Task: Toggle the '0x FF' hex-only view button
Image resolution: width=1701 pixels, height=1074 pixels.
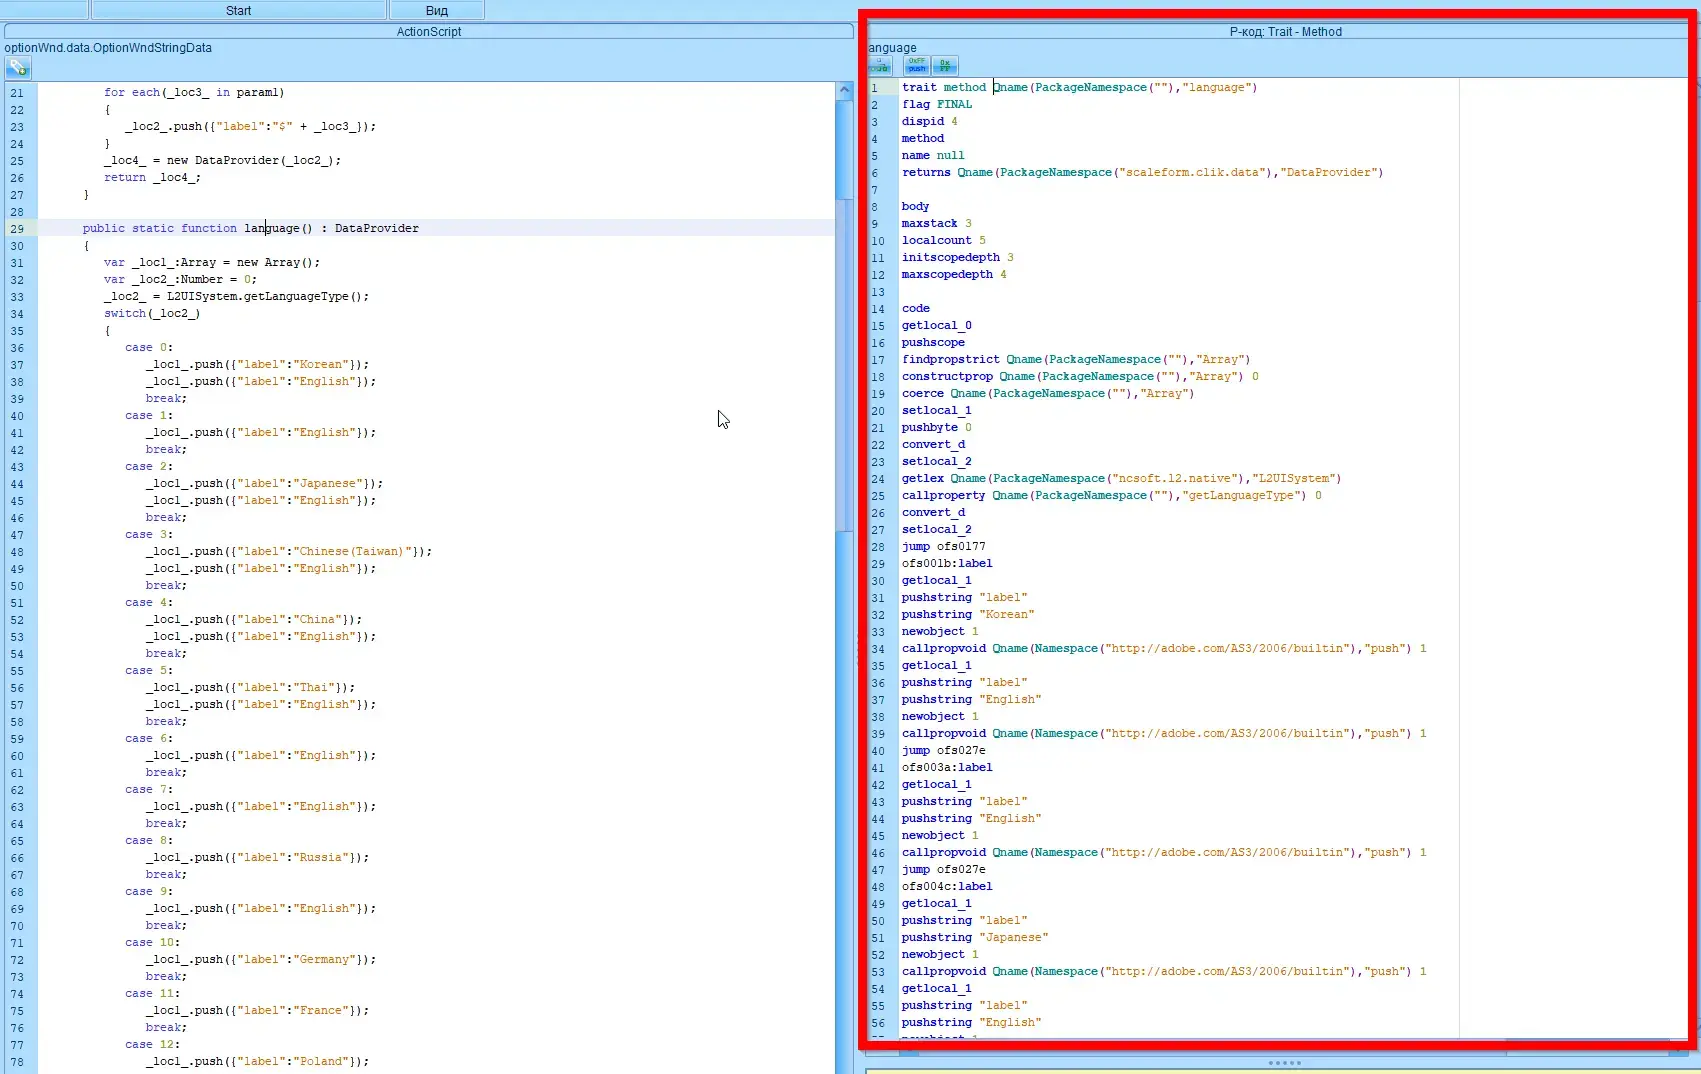Action: [945, 66]
